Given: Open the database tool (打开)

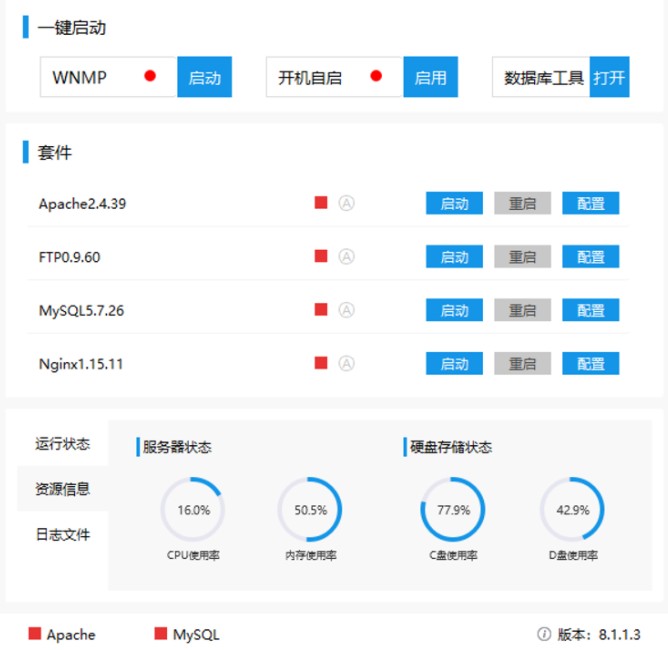Looking at the screenshot, I should pyautogui.click(x=609, y=77).
